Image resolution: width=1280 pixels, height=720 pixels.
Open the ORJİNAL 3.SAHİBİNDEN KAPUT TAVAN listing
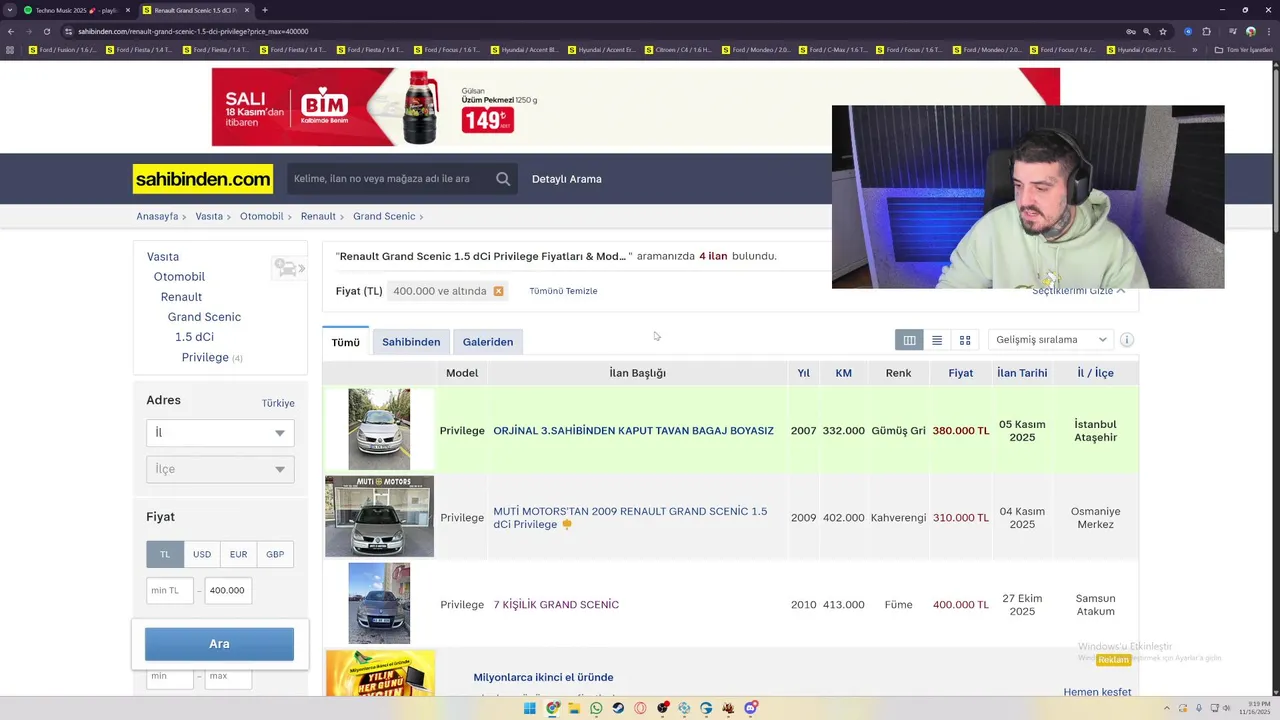tap(633, 431)
